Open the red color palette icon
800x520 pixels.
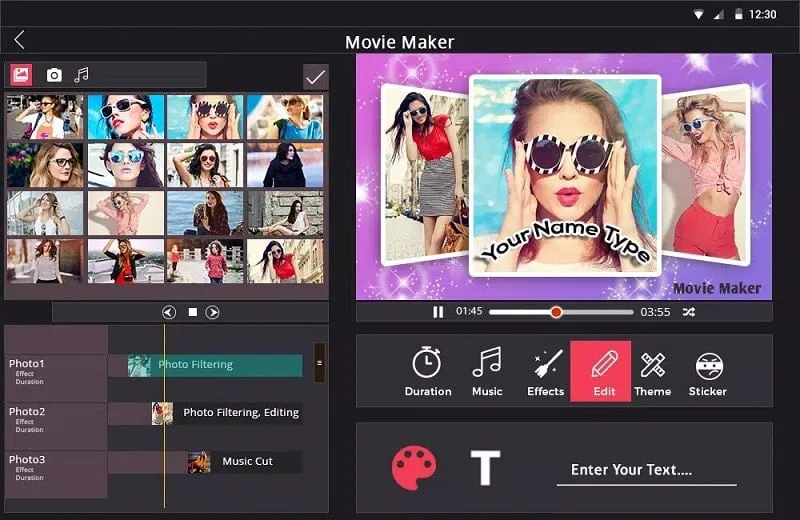[414, 467]
